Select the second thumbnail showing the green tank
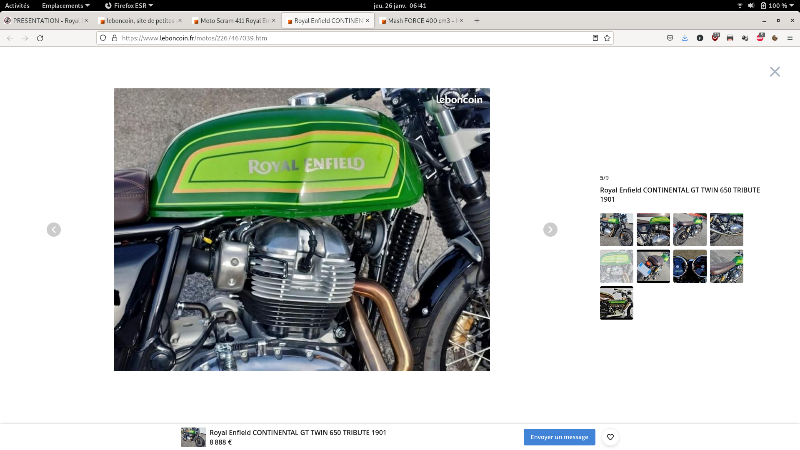 click(x=653, y=230)
